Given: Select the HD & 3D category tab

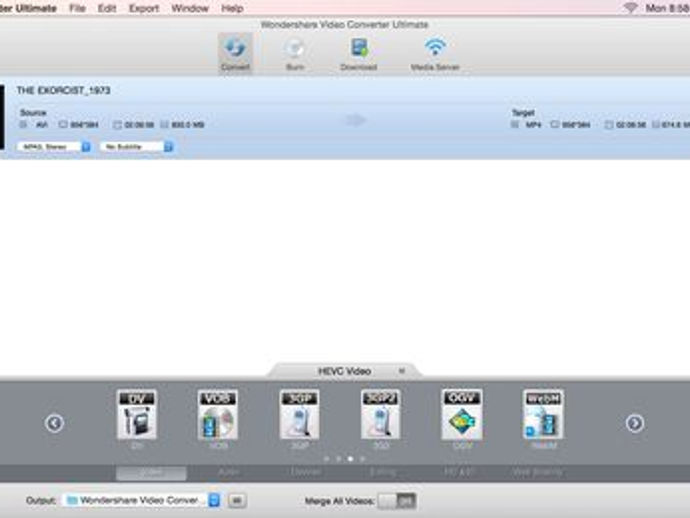Looking at the screenshot, I should 459,473.
